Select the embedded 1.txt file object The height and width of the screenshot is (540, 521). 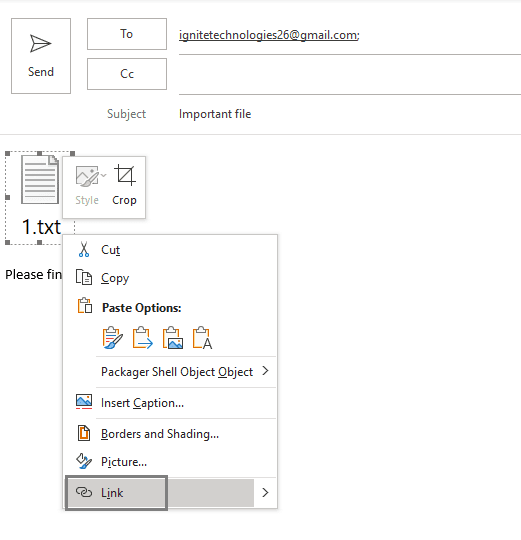point(40,197)
